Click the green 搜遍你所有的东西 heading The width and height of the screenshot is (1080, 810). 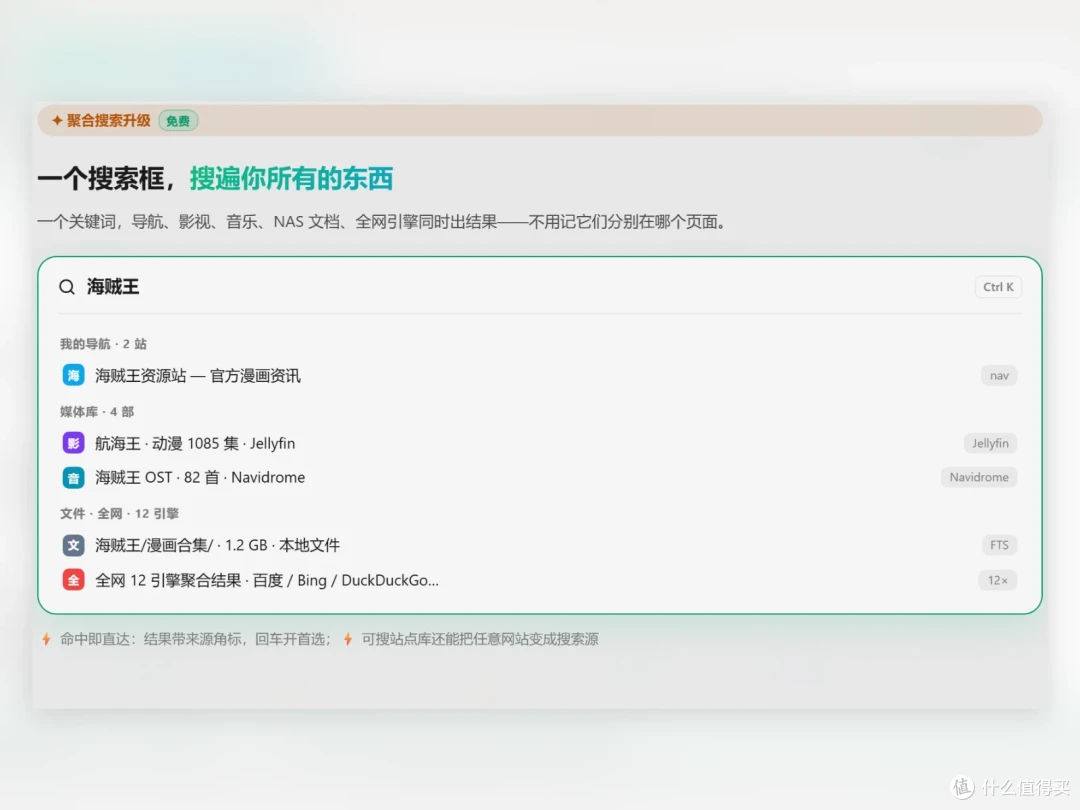pyautogui.click(x=291, y=178)
